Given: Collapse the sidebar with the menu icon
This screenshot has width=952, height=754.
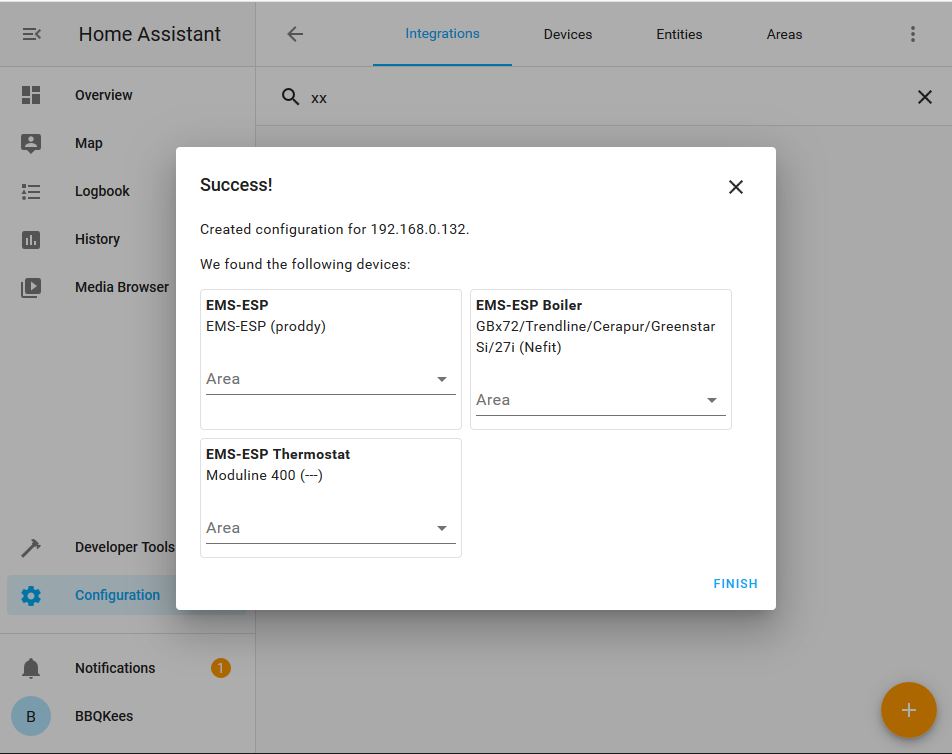Looking at the screenshot, I should (31, 33).
